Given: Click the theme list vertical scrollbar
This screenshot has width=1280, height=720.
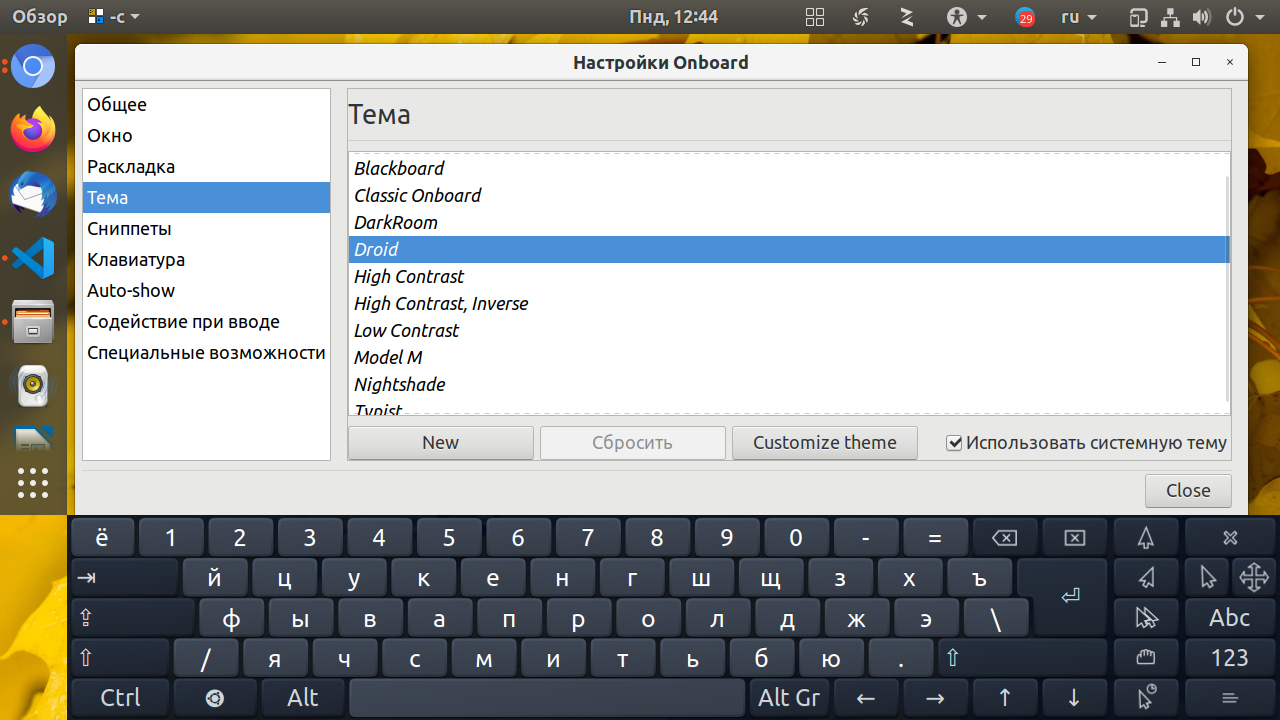Looking at the screenshot, I should (1227, 288).
